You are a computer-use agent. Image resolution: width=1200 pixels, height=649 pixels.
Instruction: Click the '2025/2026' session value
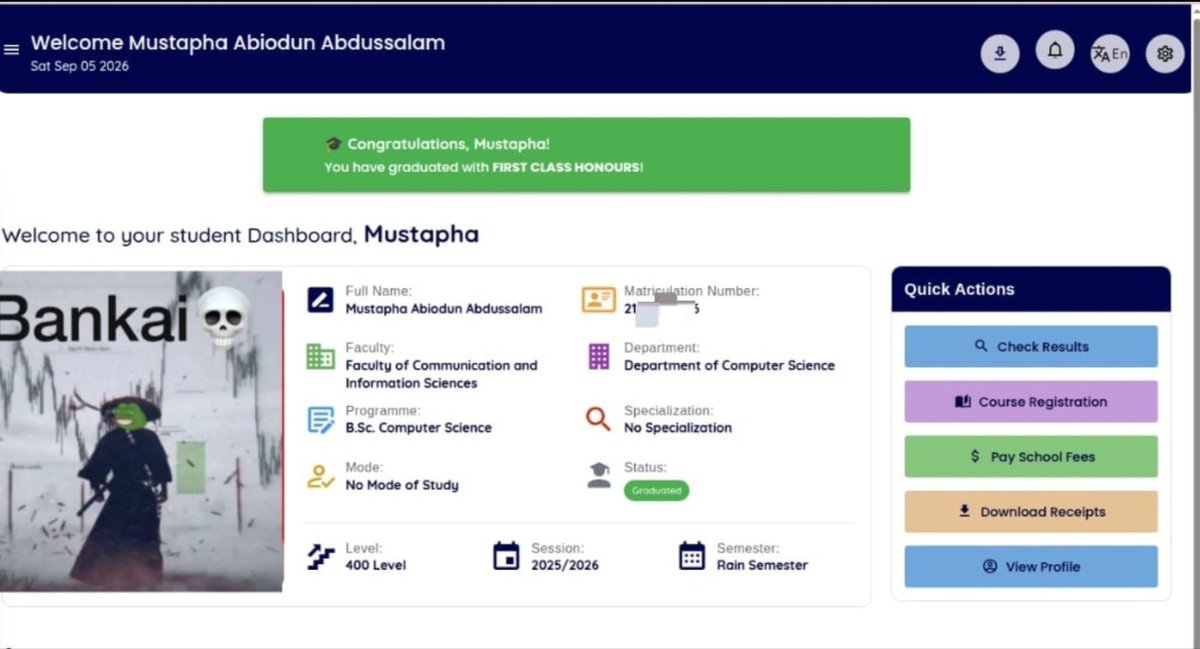(564, 565)
